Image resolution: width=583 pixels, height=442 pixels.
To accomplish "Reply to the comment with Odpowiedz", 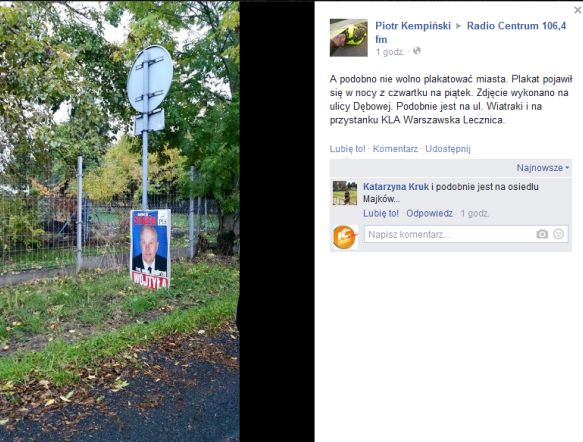I will (429, 213).
